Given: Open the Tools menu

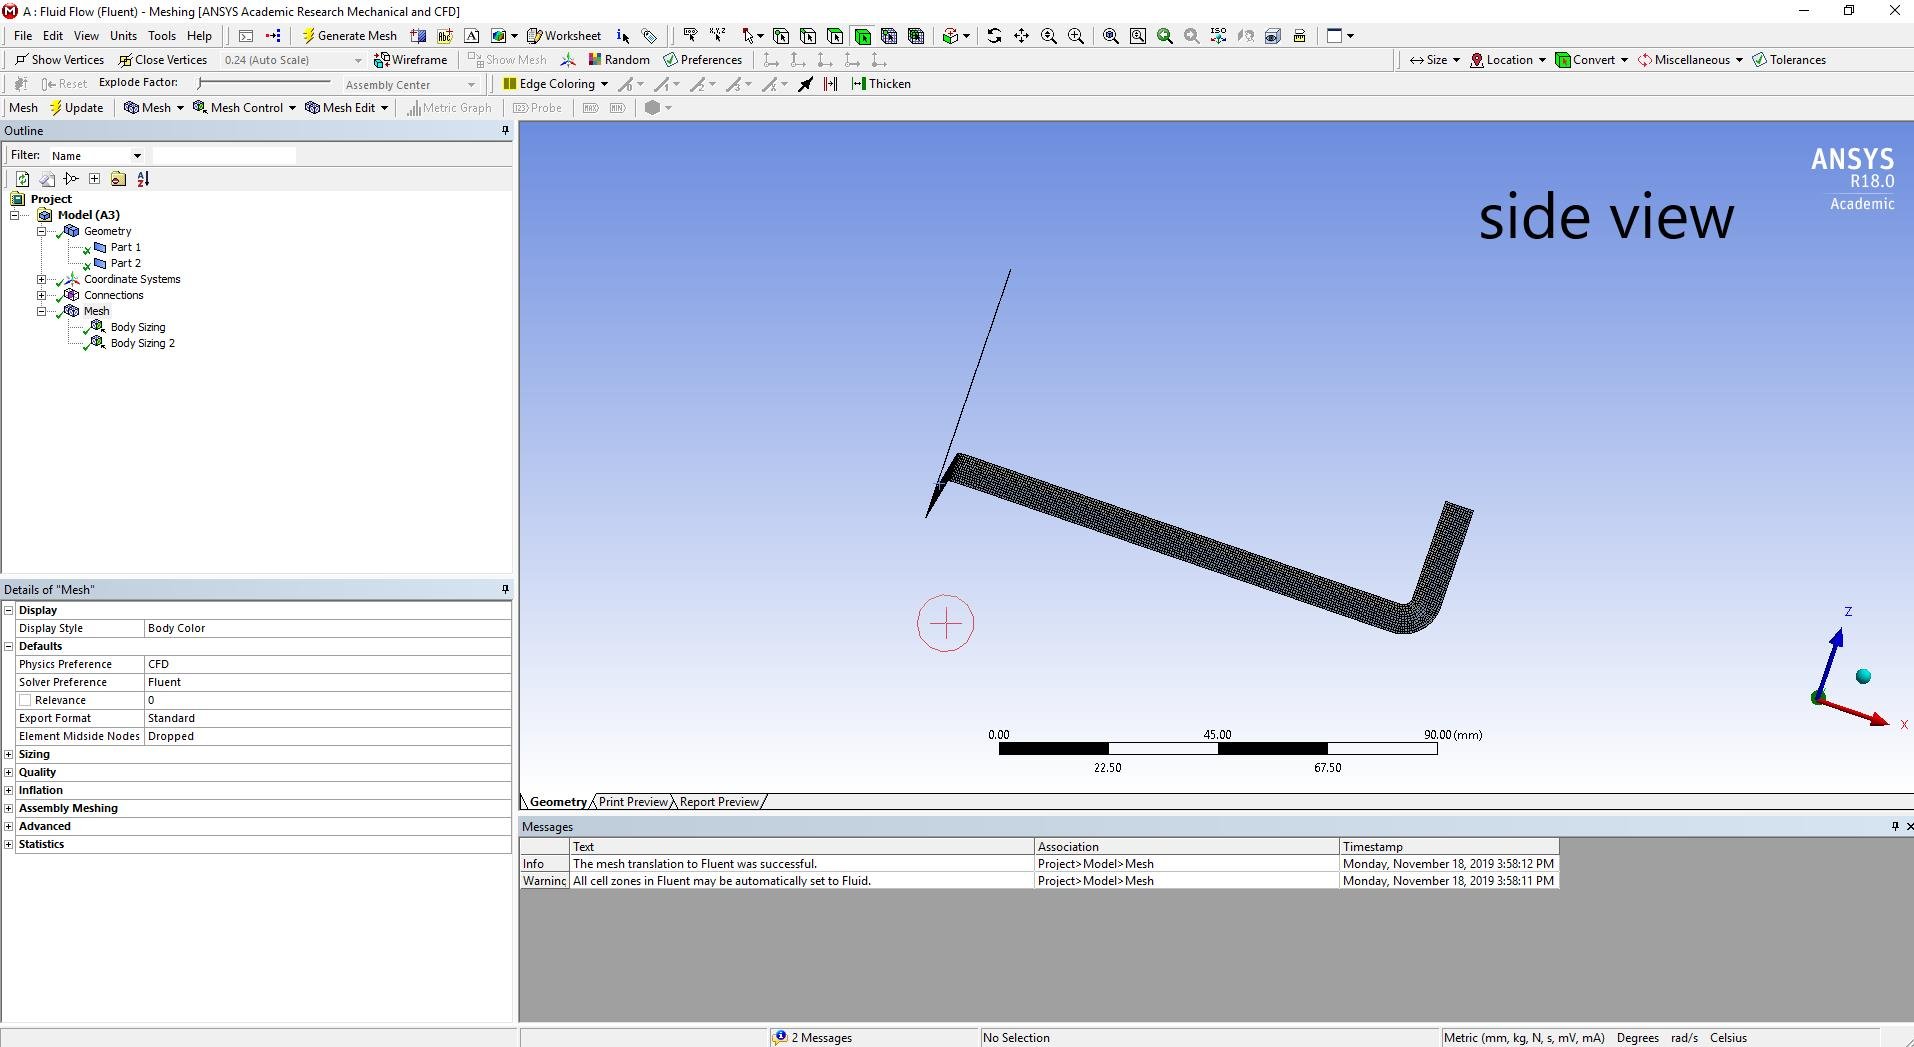Looking at the screenshot, I should [x=161, y=36].
